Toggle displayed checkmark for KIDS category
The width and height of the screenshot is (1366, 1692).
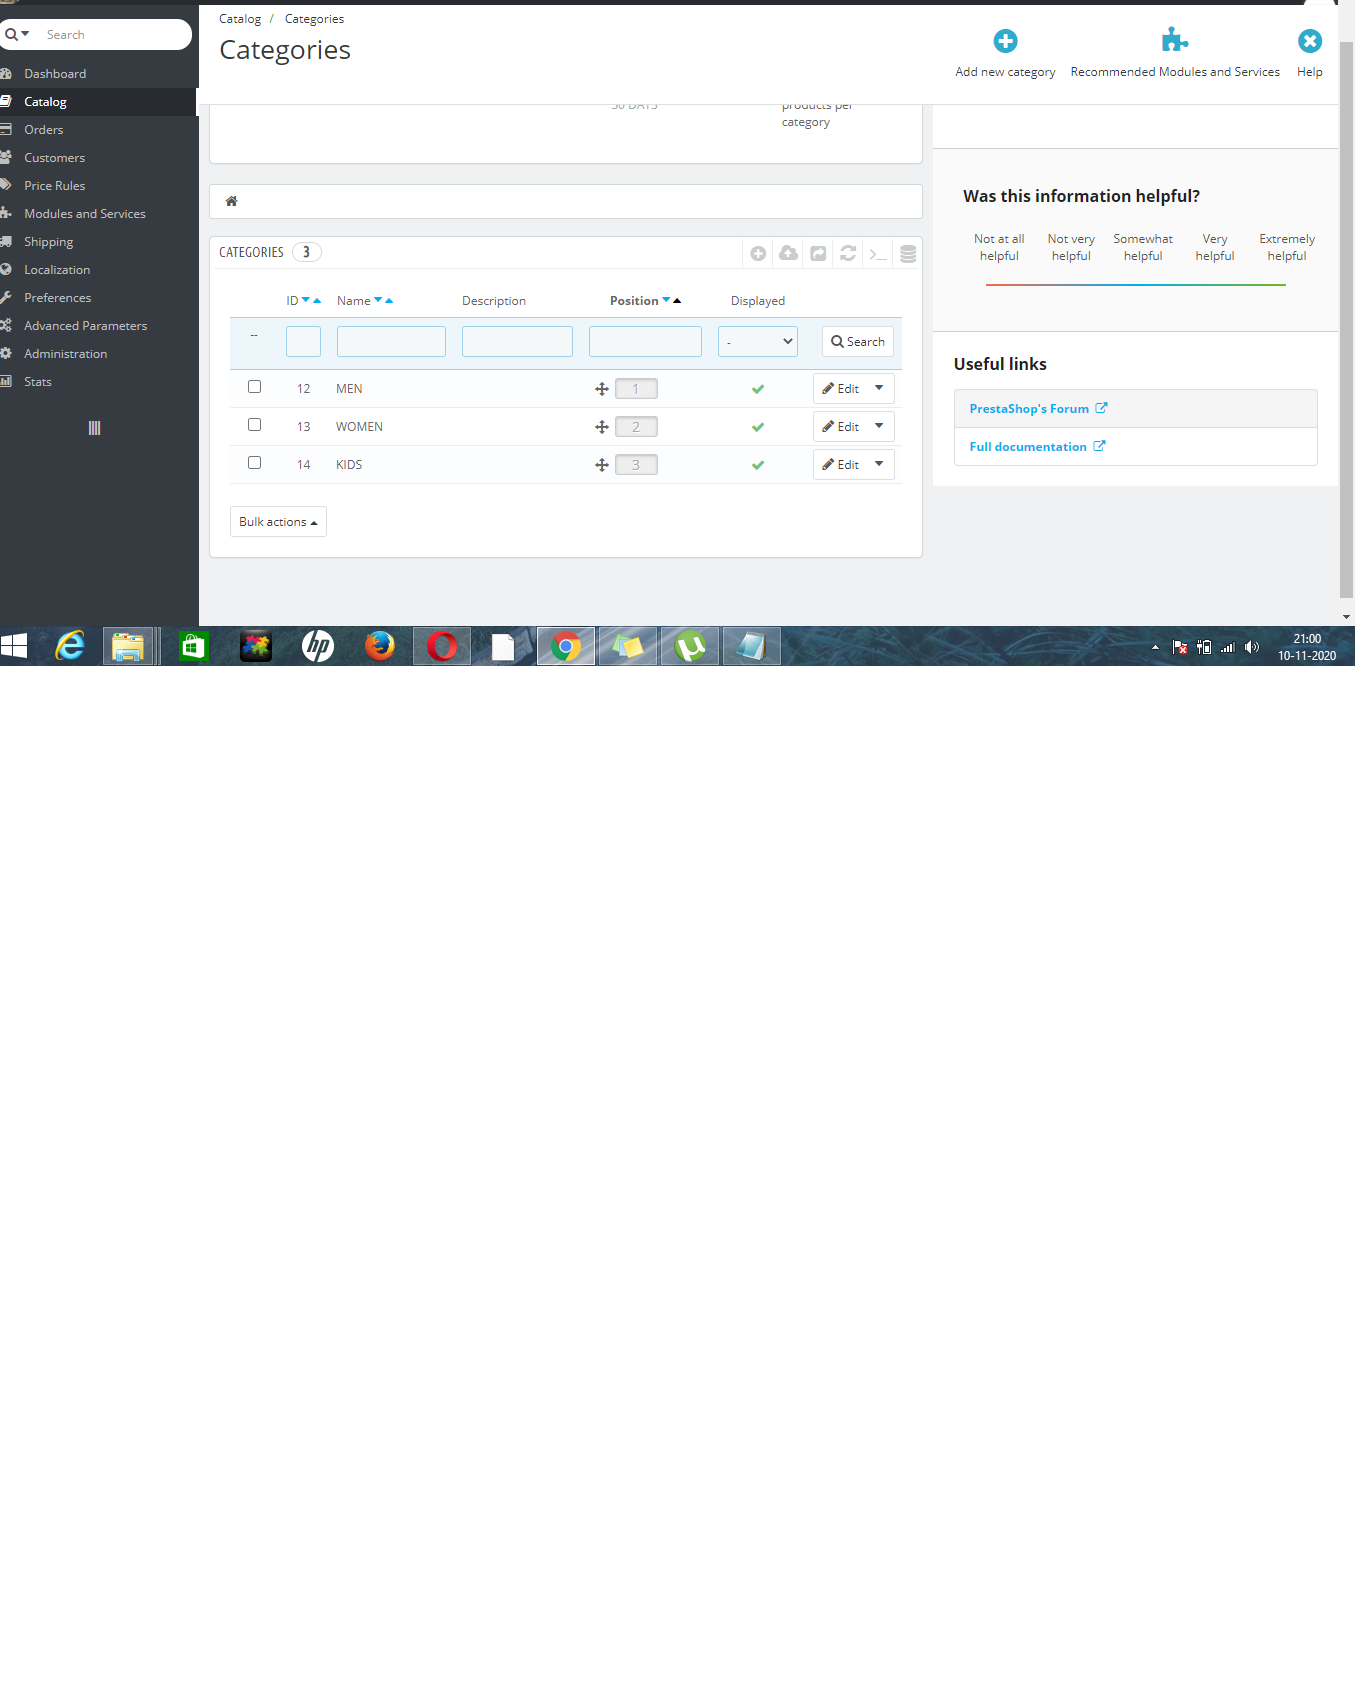coord(758,465)
